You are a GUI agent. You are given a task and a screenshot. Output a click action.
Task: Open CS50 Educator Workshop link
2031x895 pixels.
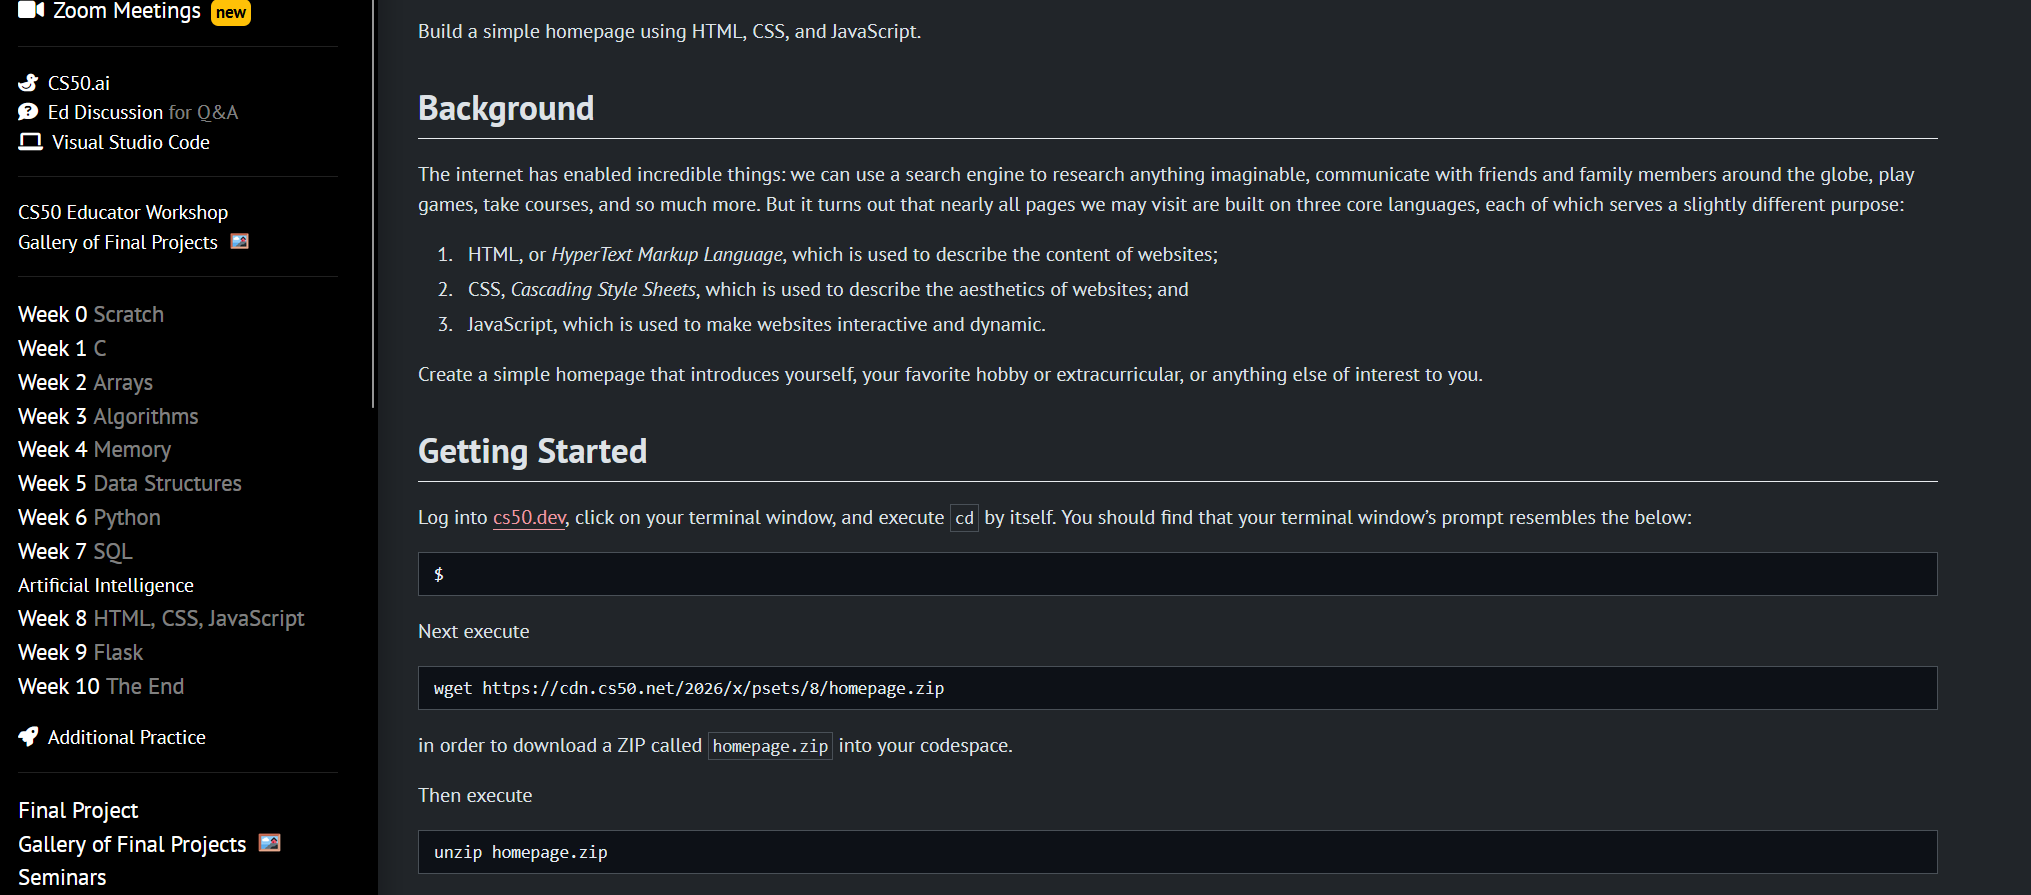123,212
